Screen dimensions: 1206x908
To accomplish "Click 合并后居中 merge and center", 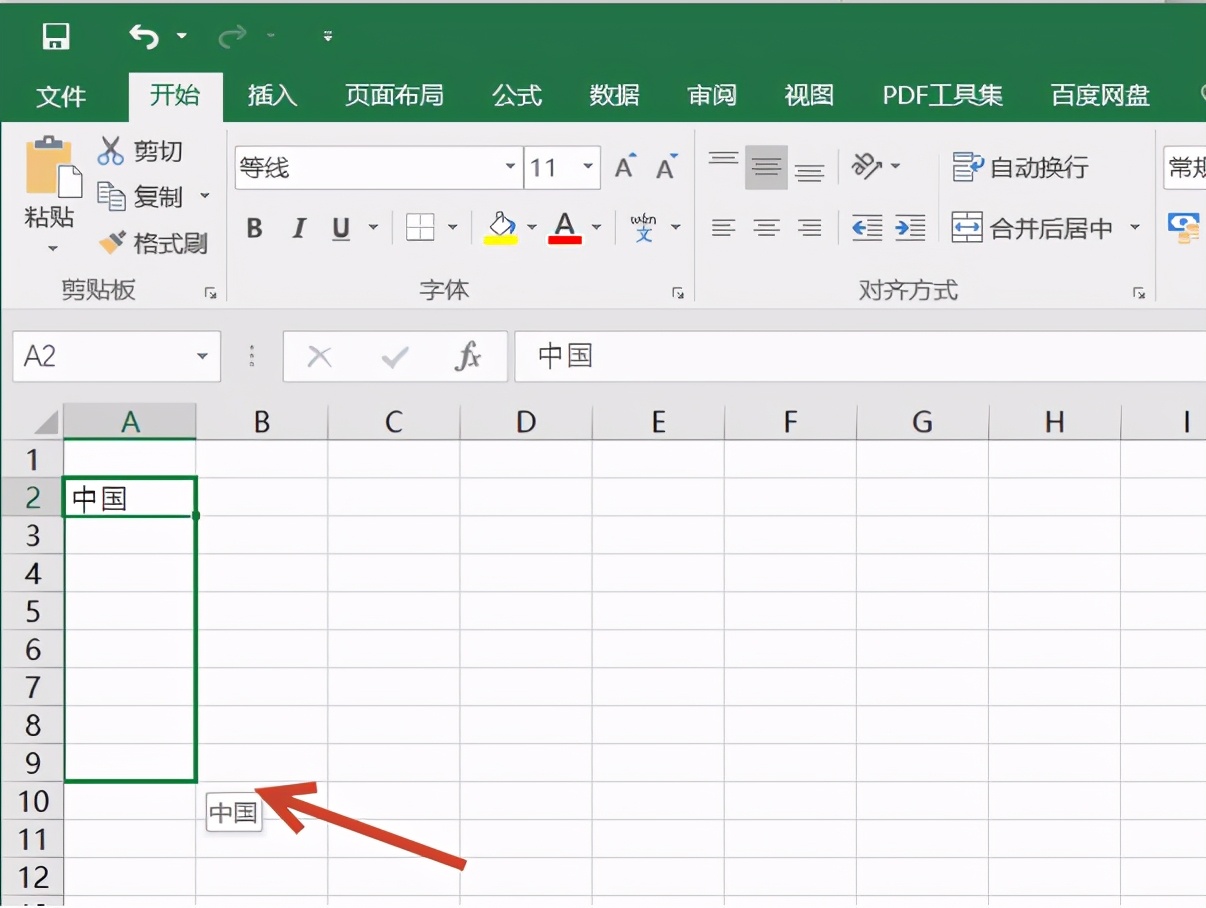I will pos(1032,229).
